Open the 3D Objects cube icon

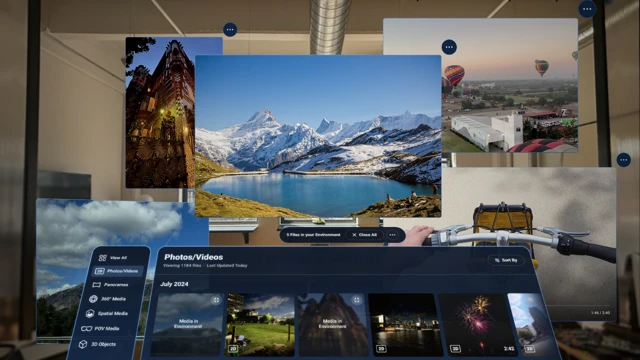[83, 344]
